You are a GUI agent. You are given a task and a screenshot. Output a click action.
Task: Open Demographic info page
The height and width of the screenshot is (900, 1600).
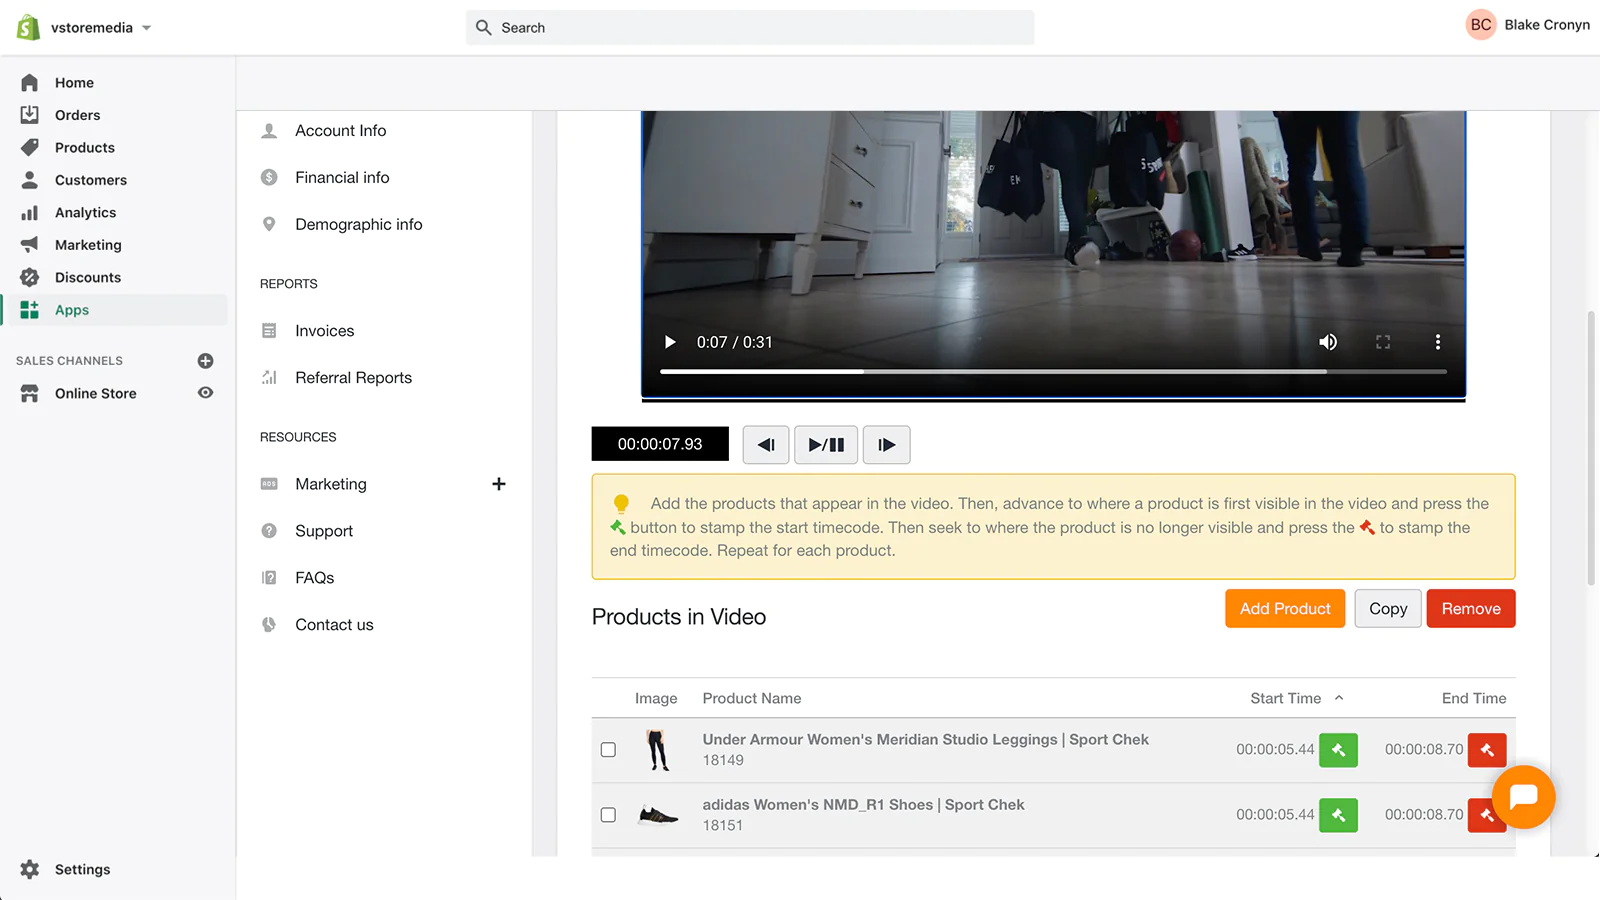358,225
